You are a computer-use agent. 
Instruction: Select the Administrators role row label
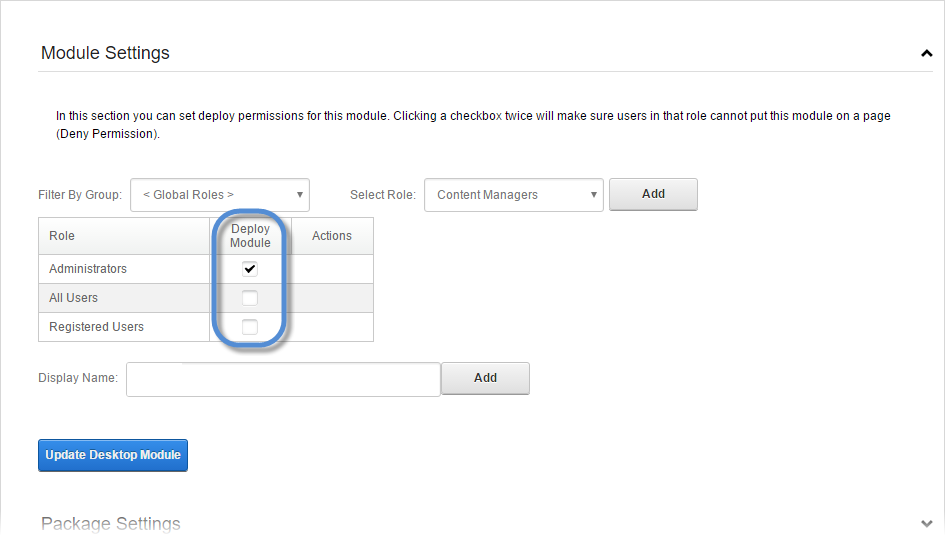[88, 269]
